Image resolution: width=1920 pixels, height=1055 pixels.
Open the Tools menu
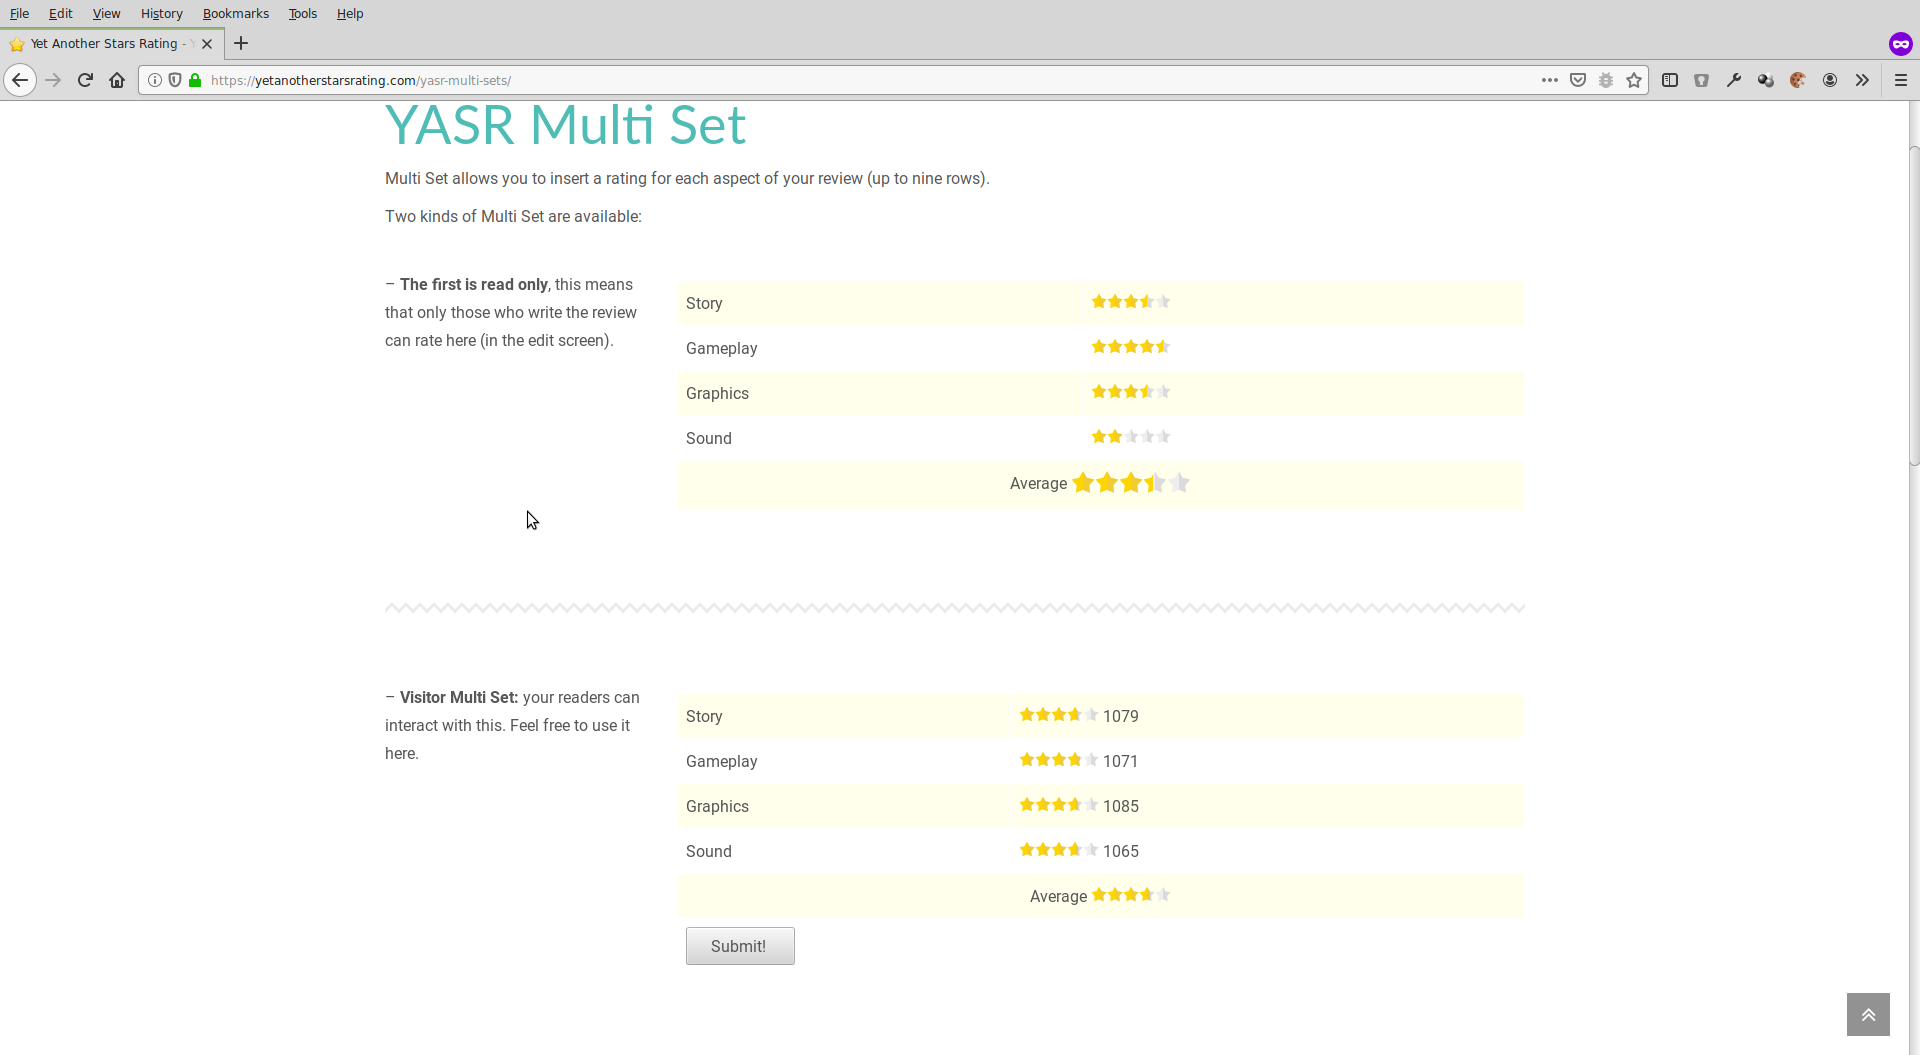tap(302, 13)
